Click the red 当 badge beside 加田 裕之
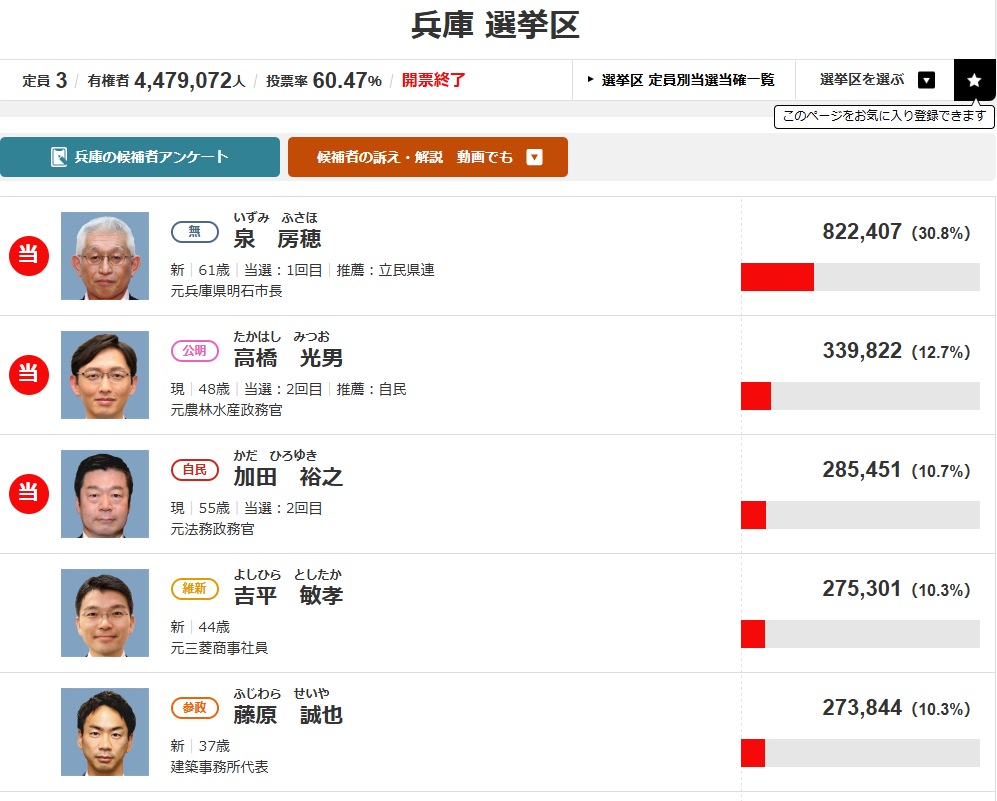Viewport: 997px width, 801px height. point(29,494)
